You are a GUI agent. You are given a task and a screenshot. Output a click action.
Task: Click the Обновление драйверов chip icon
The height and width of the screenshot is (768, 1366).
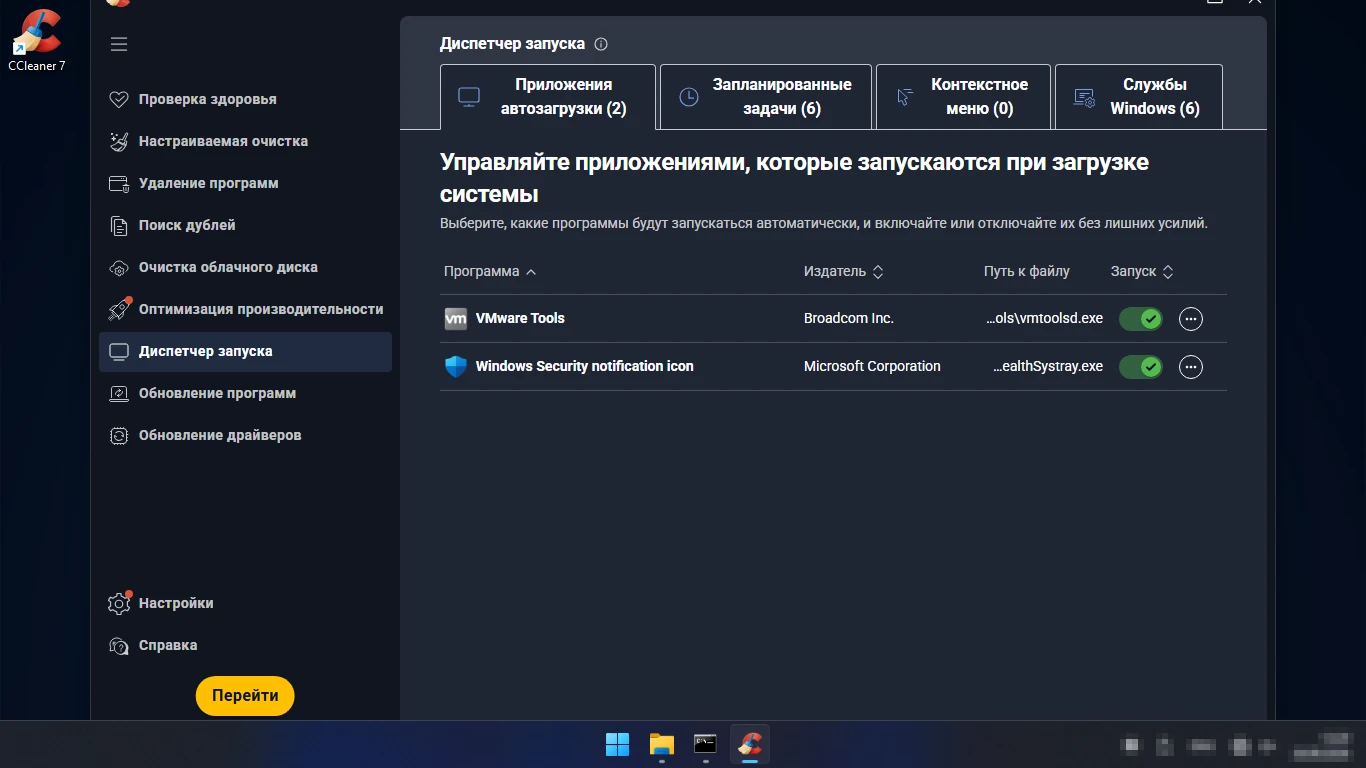pos(119,435)
